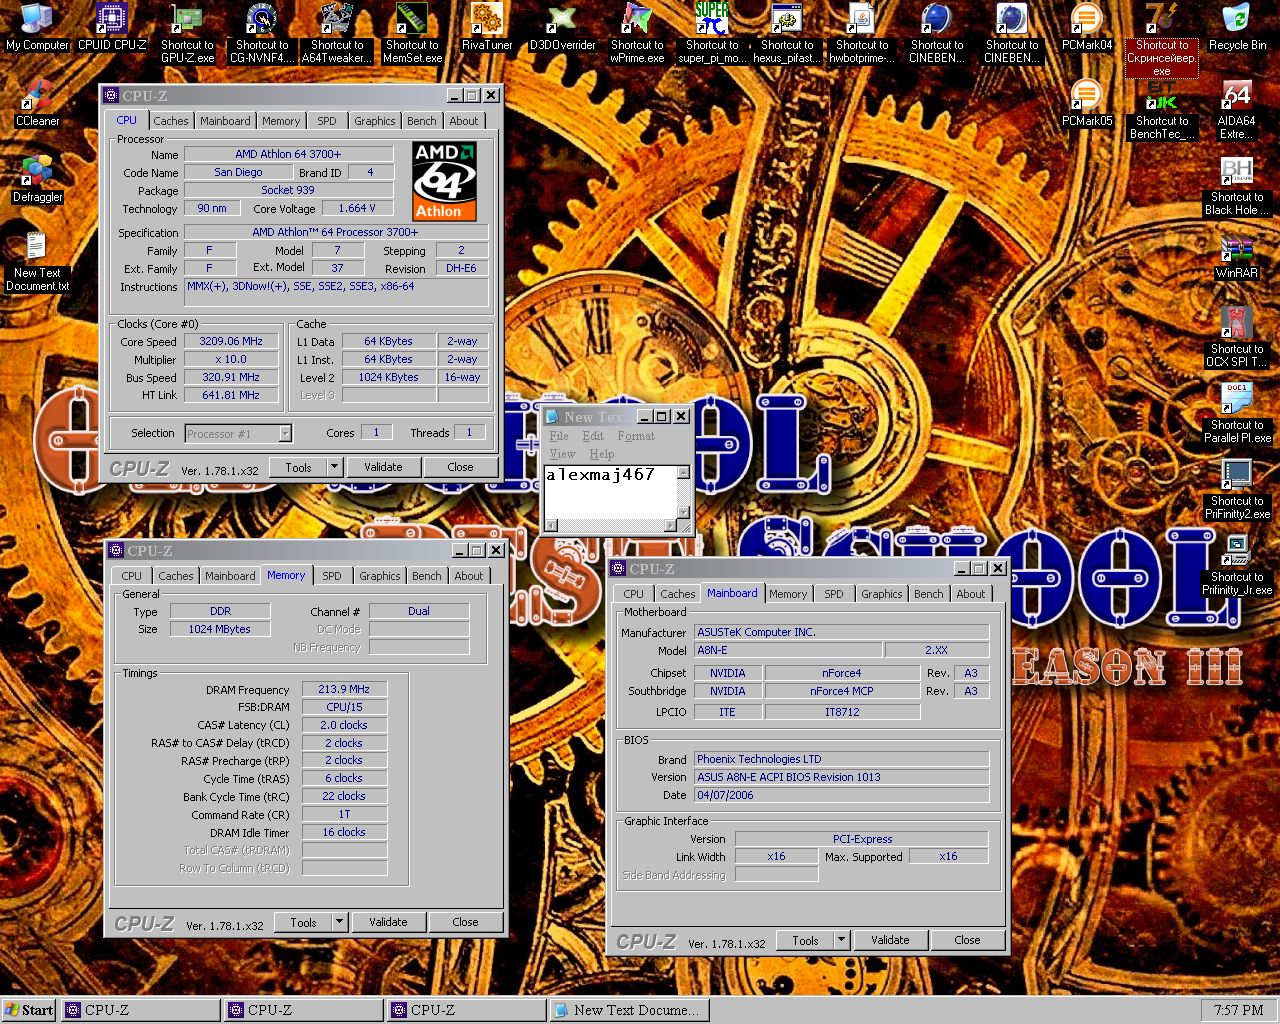The height and width of the screenshot is (1024, 1280).
Task: Open Shortcut to GPU-Z.exe icon
Action: (x=187, y=33)
